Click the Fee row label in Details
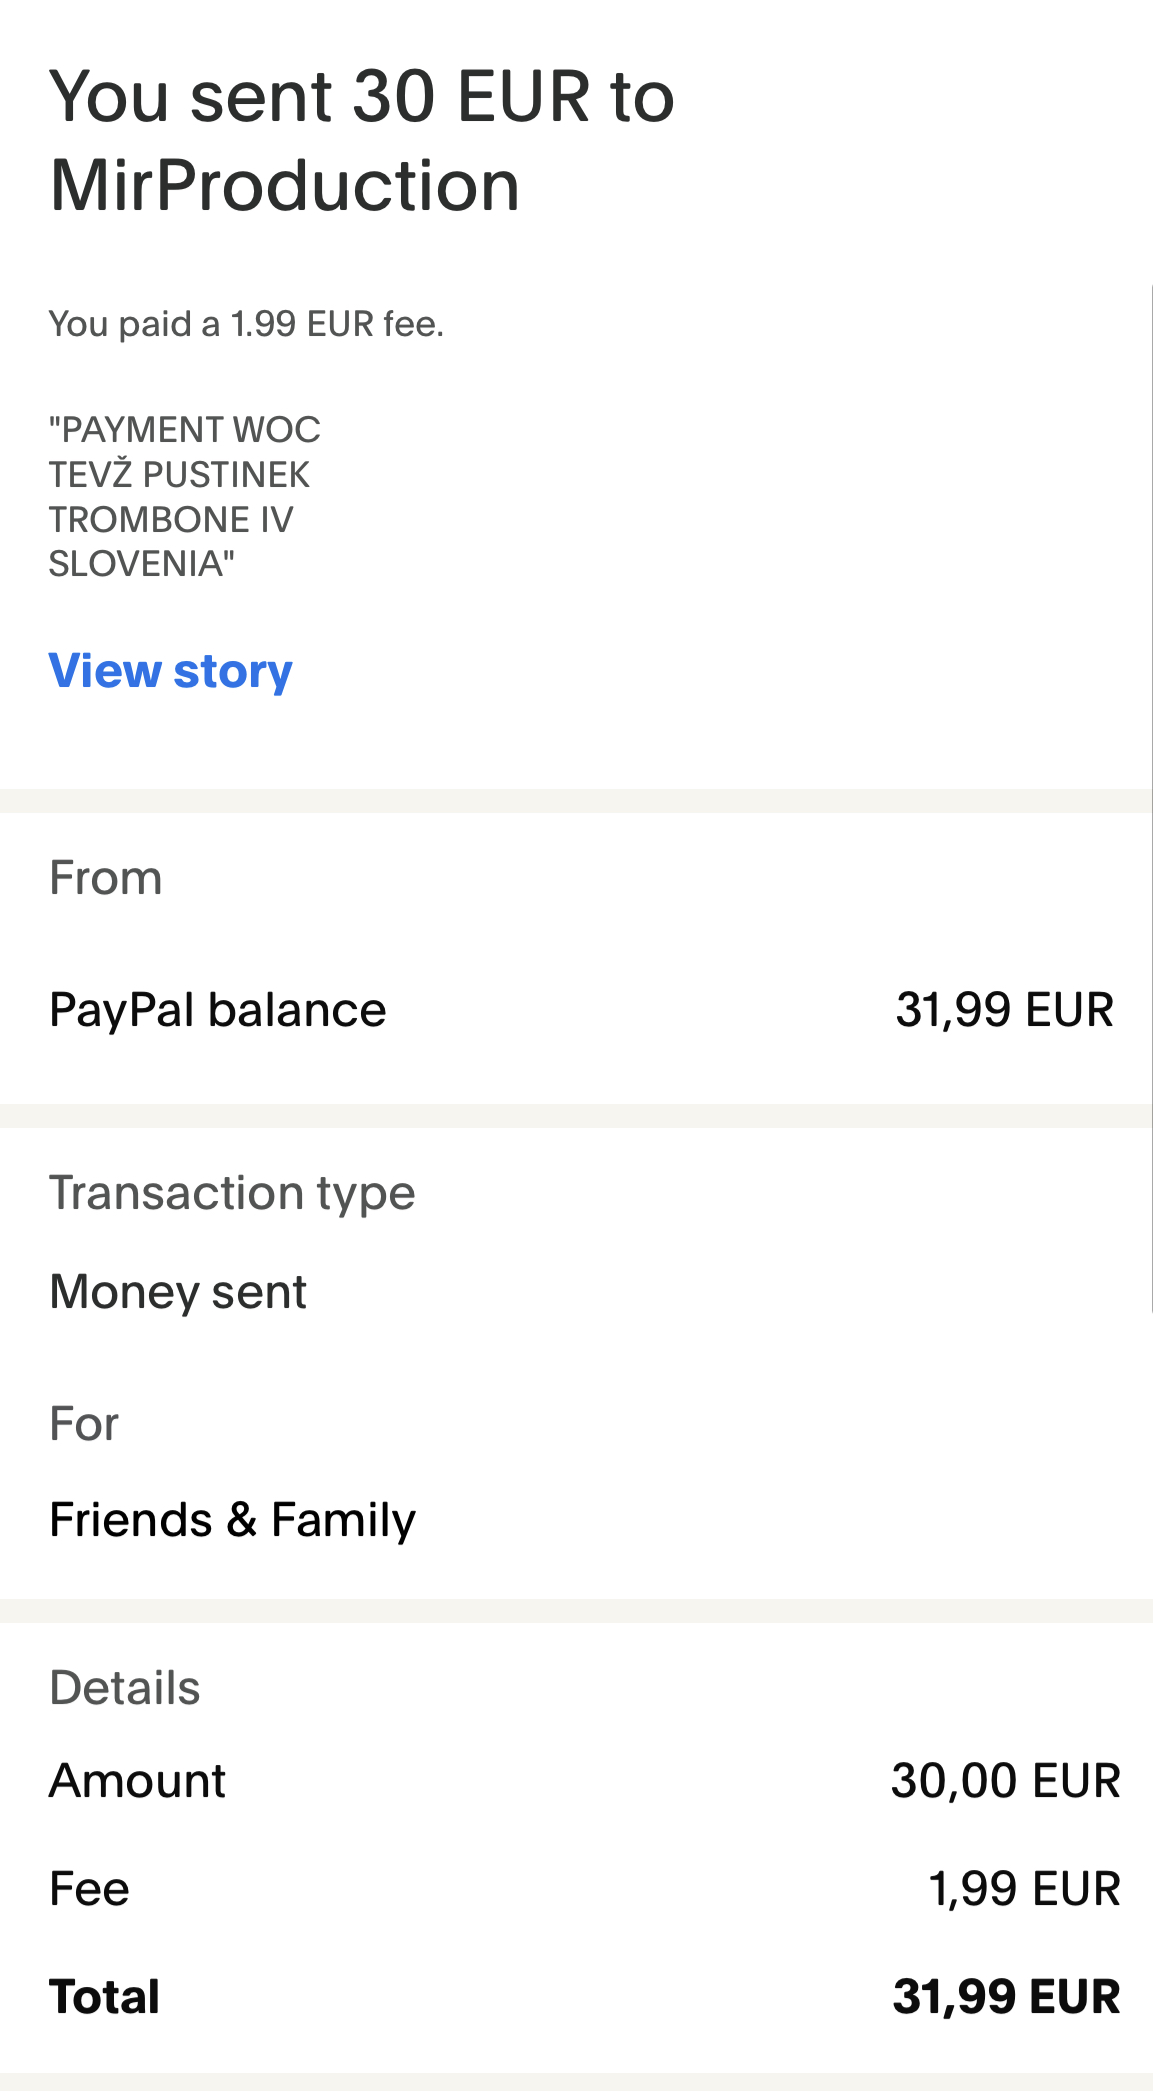The image size is (1153, 2091). pyautogui.click(x=89, y=1889)
